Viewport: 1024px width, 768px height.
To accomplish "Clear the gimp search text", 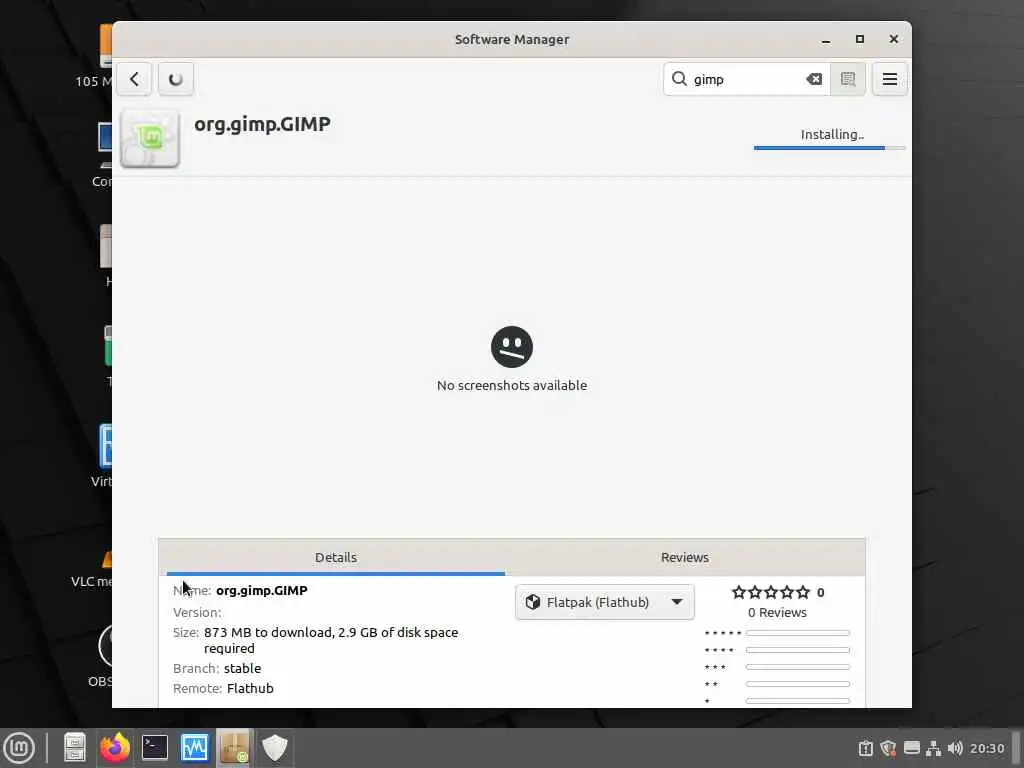I will click(814, 79).
